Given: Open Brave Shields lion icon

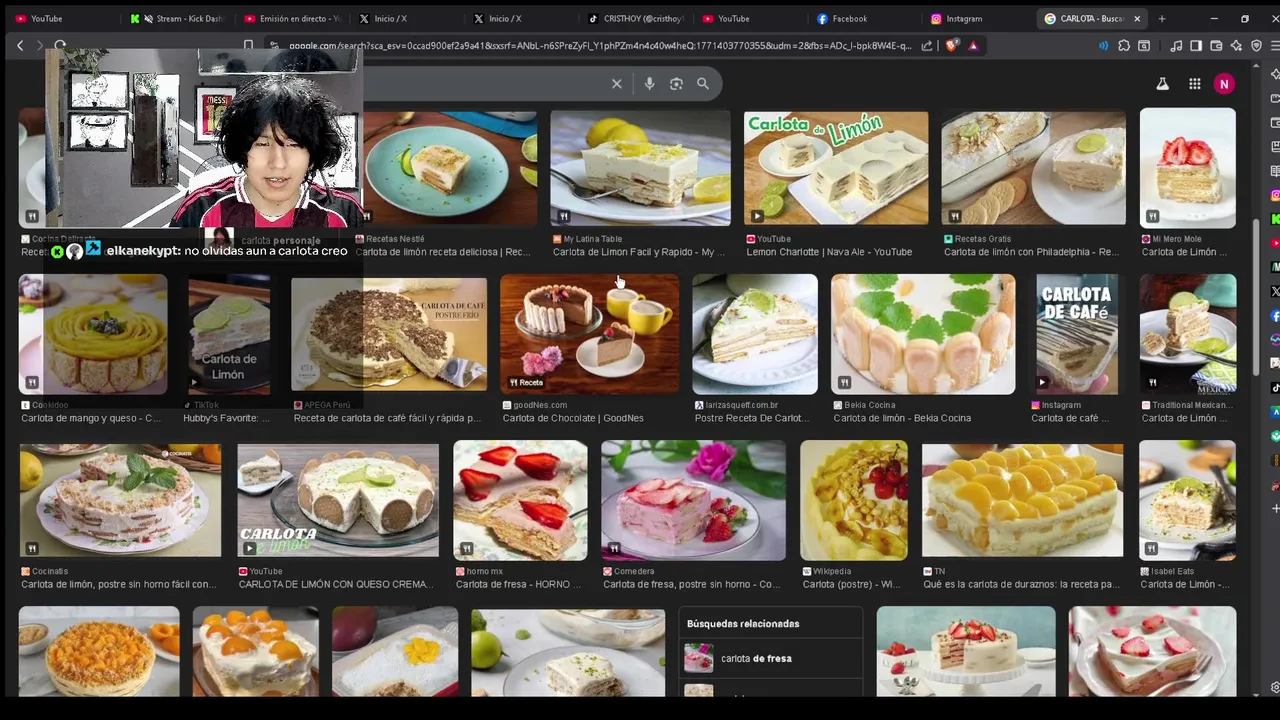Looking at the screenshot, I should pos(951,45).
